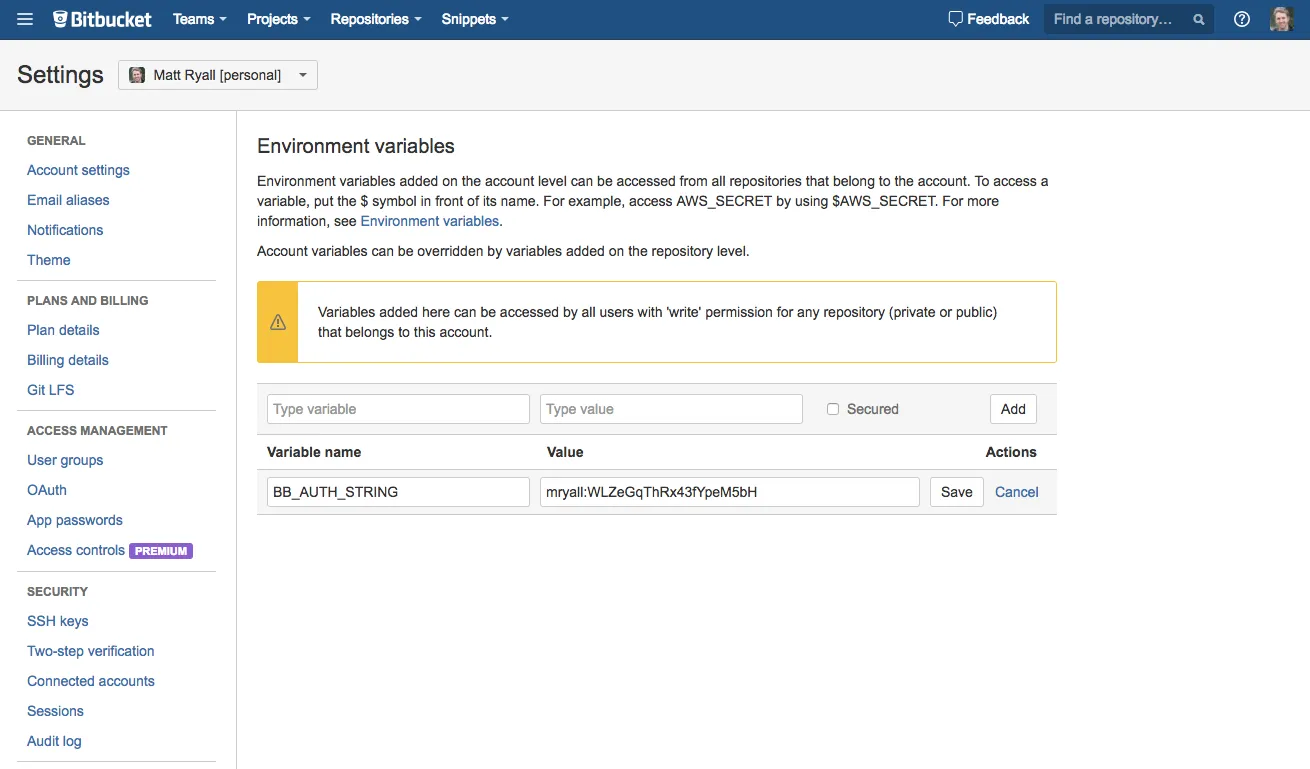The width and height of the screenshot is (1310, 769).
Task: Expand the Teams dropdown menu
Action: pyautogui.click(x=199, y=19)
